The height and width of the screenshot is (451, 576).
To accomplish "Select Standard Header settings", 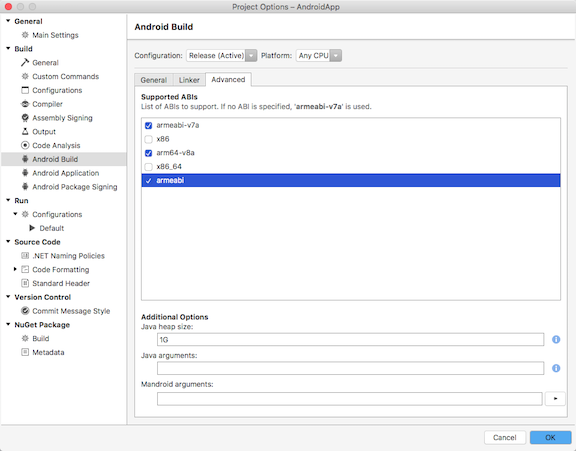I will (61, 283).
